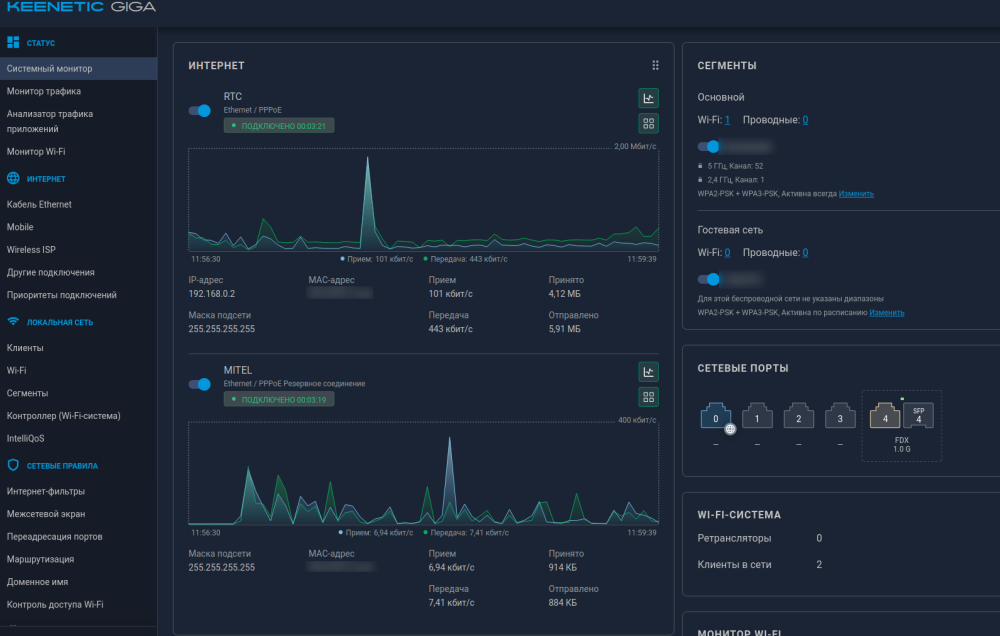Click the main segment wired count link
1000x636 pixels.
[x=805, y=120]
